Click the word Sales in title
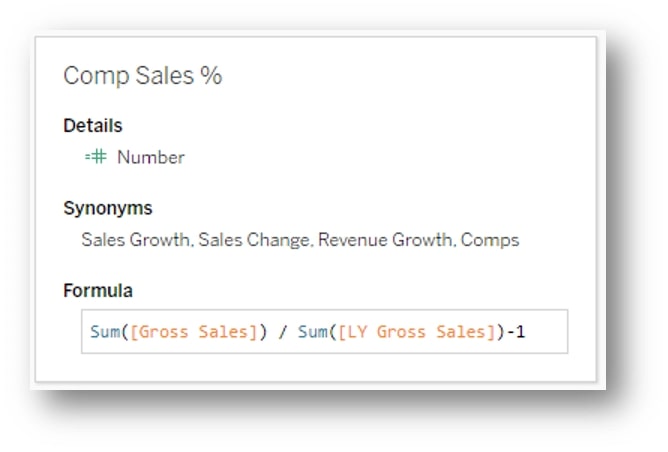The width and height of the screenshot is (668, 452). (x=165, y=75)
